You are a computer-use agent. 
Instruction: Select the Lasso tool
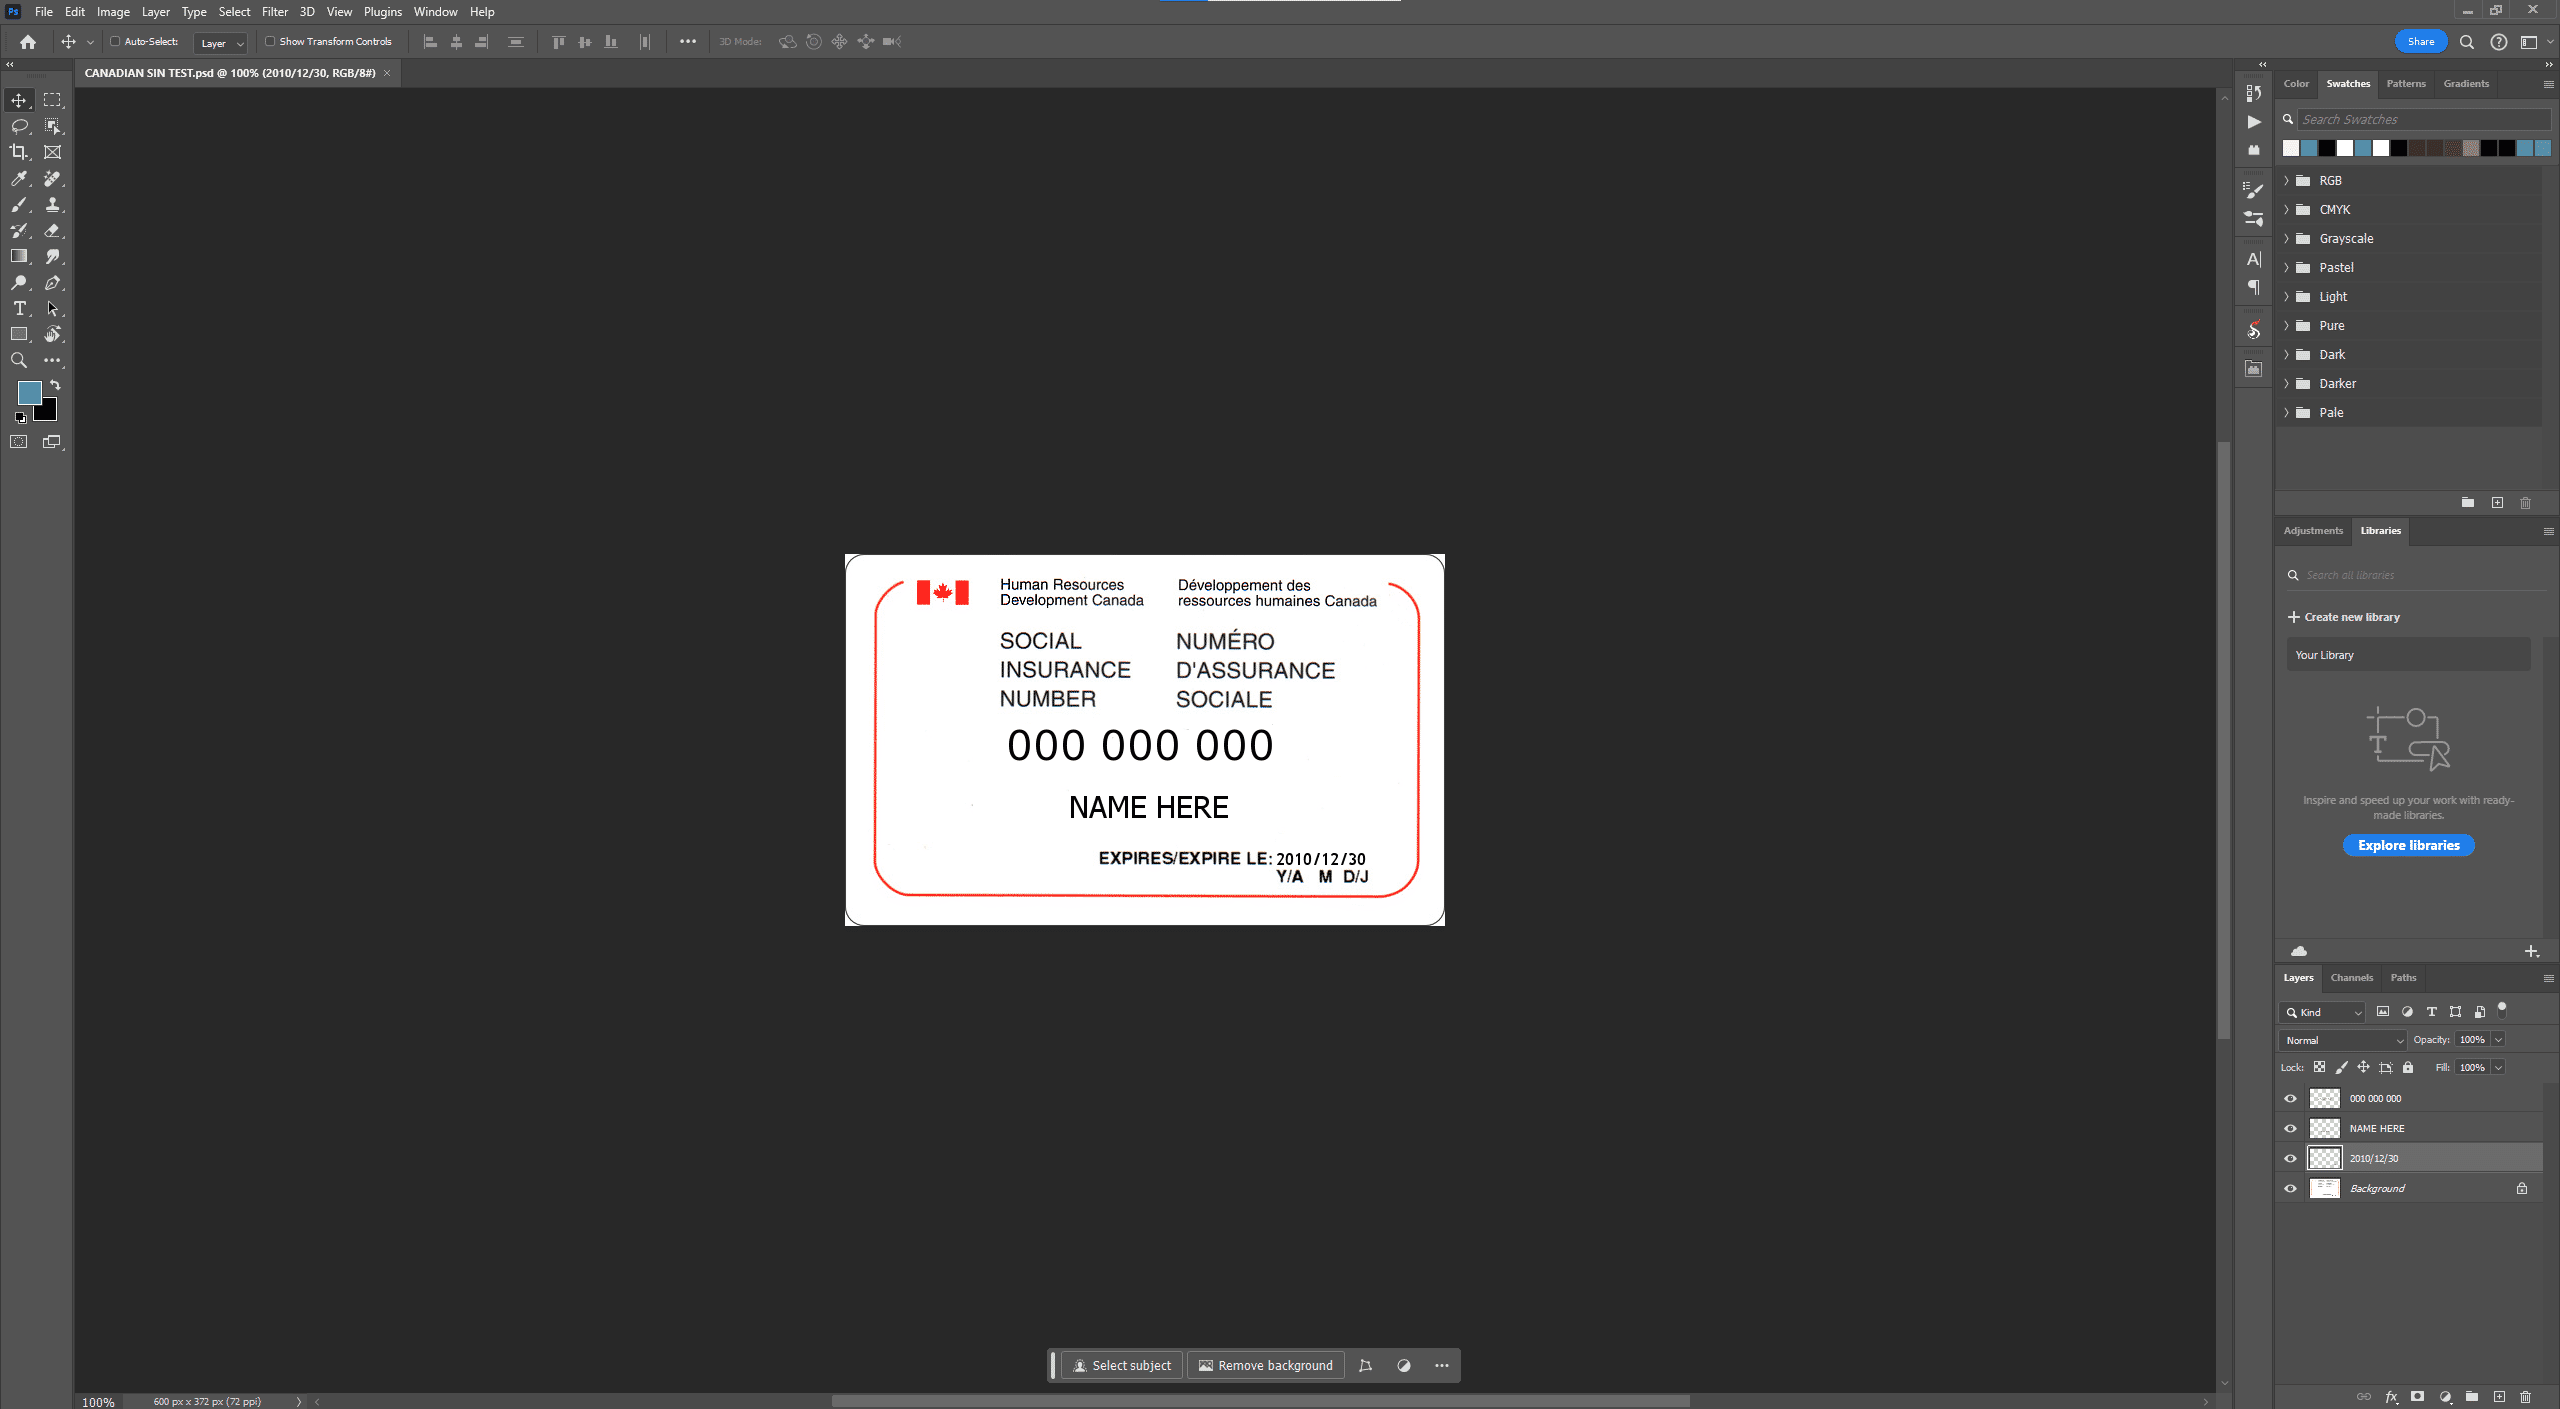tap(19, 126)
